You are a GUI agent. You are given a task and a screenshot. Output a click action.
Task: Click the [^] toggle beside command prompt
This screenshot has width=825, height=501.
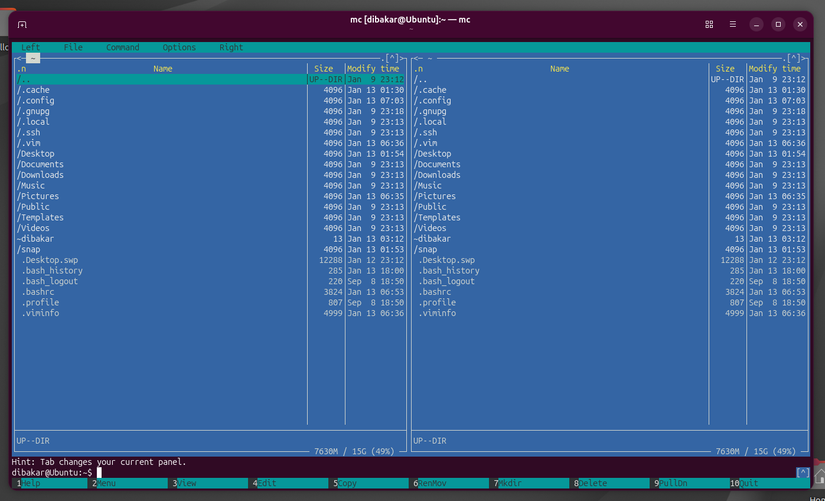click(802, 473)
